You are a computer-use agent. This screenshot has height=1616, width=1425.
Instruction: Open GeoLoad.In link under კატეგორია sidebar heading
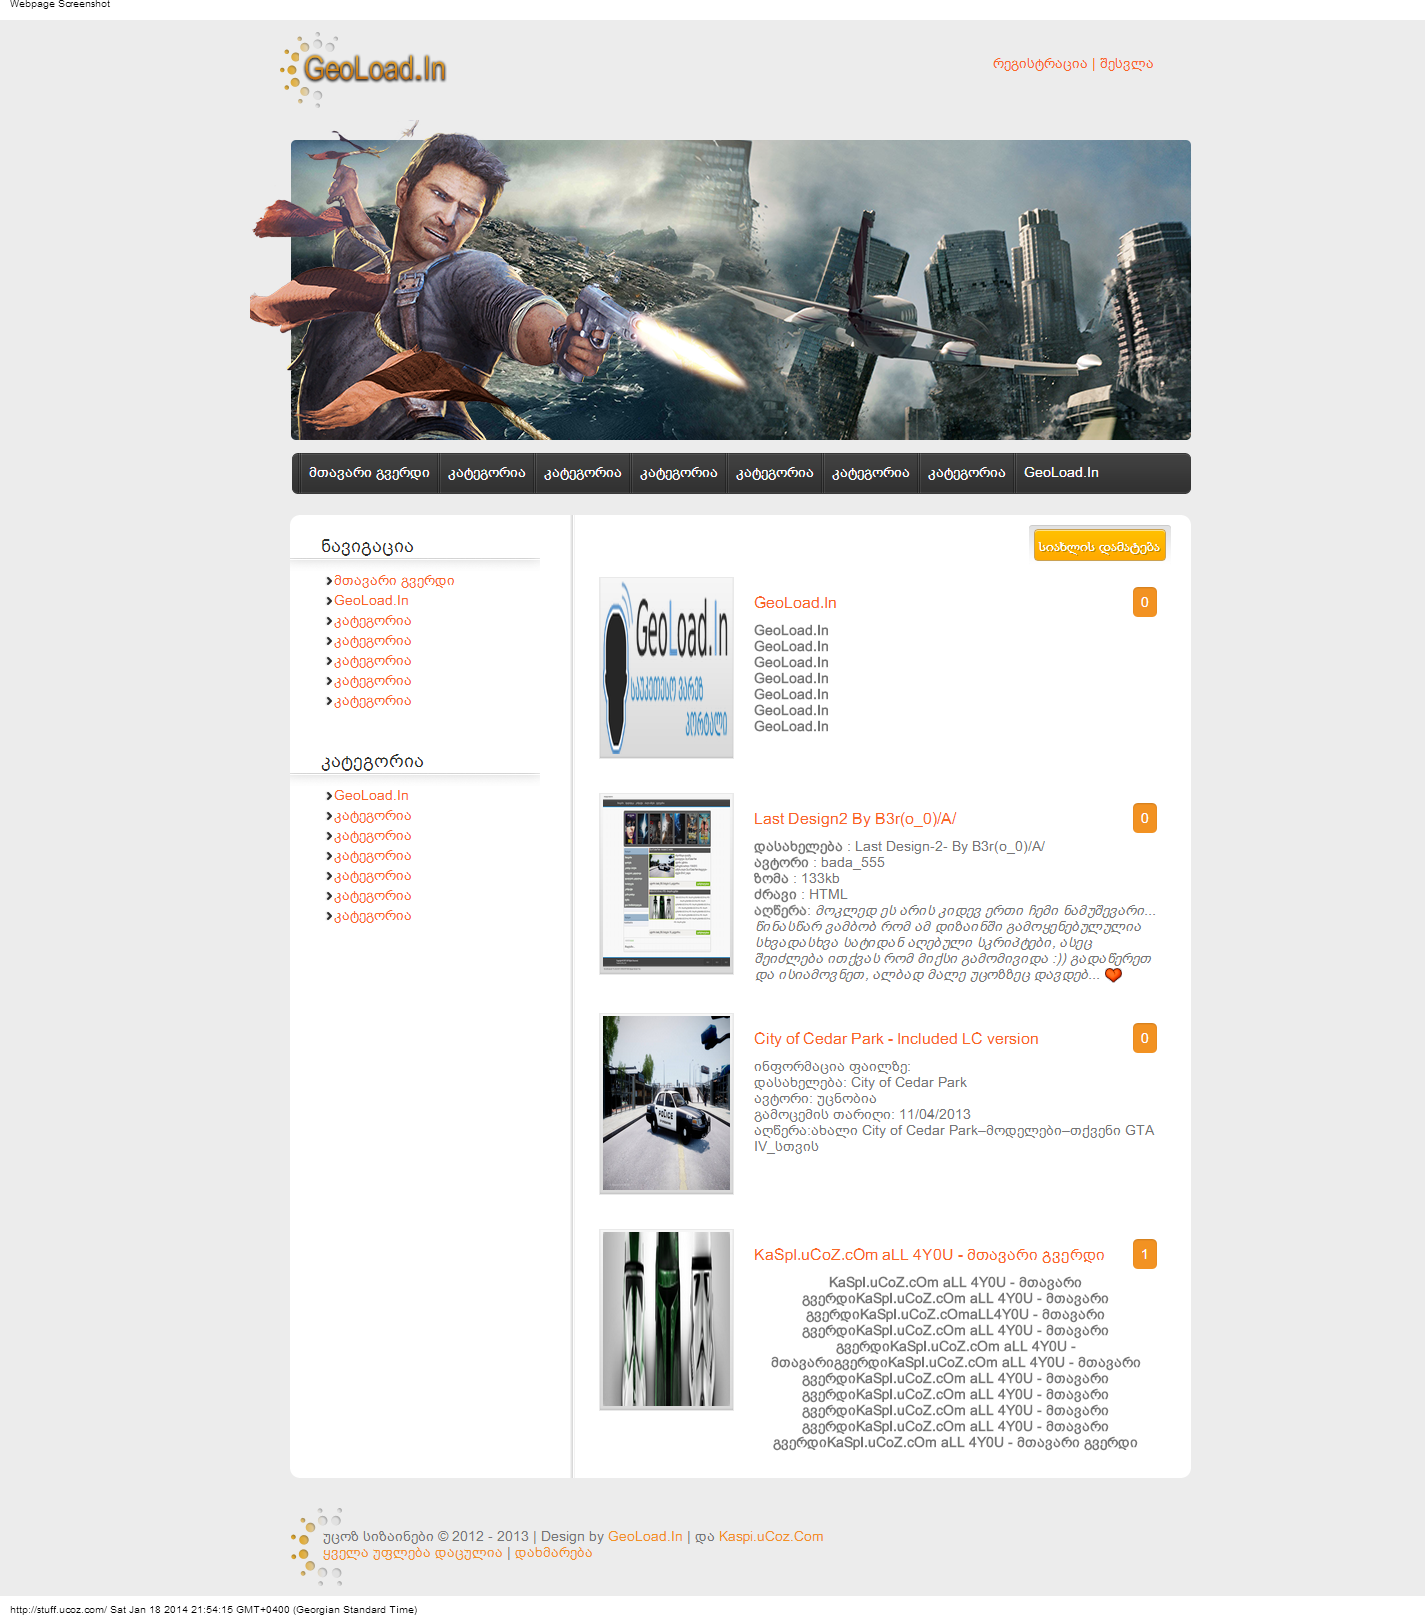[371, 796]
